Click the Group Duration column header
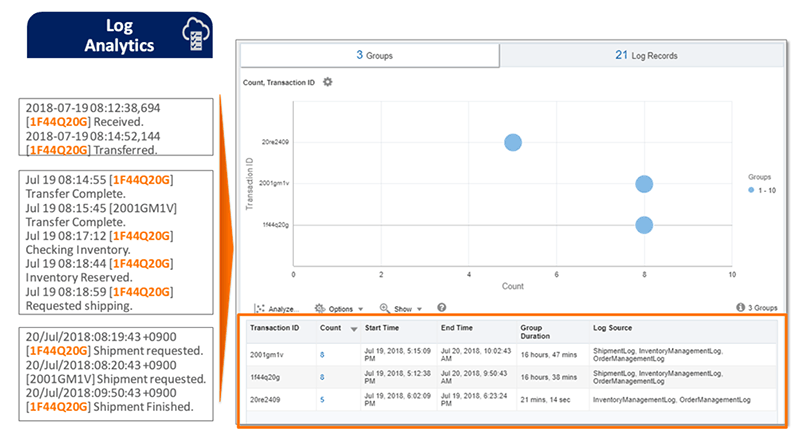The image size is (800, 444). pos(535,332)
